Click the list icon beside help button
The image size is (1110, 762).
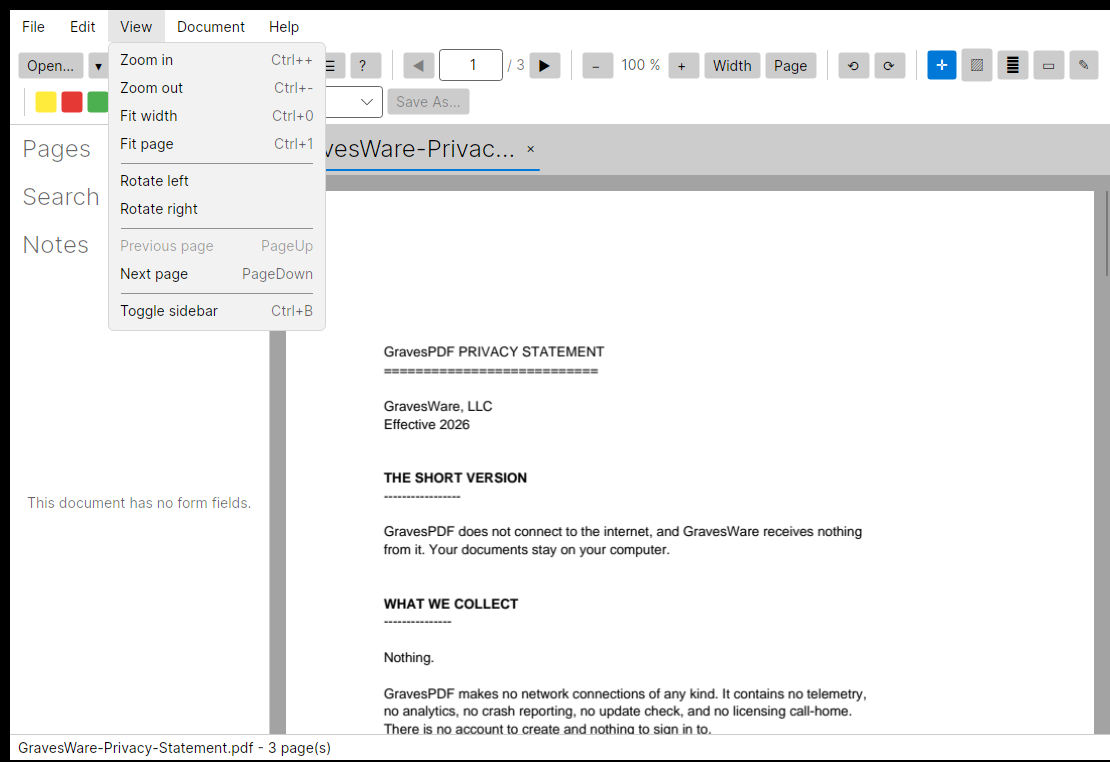333,66
